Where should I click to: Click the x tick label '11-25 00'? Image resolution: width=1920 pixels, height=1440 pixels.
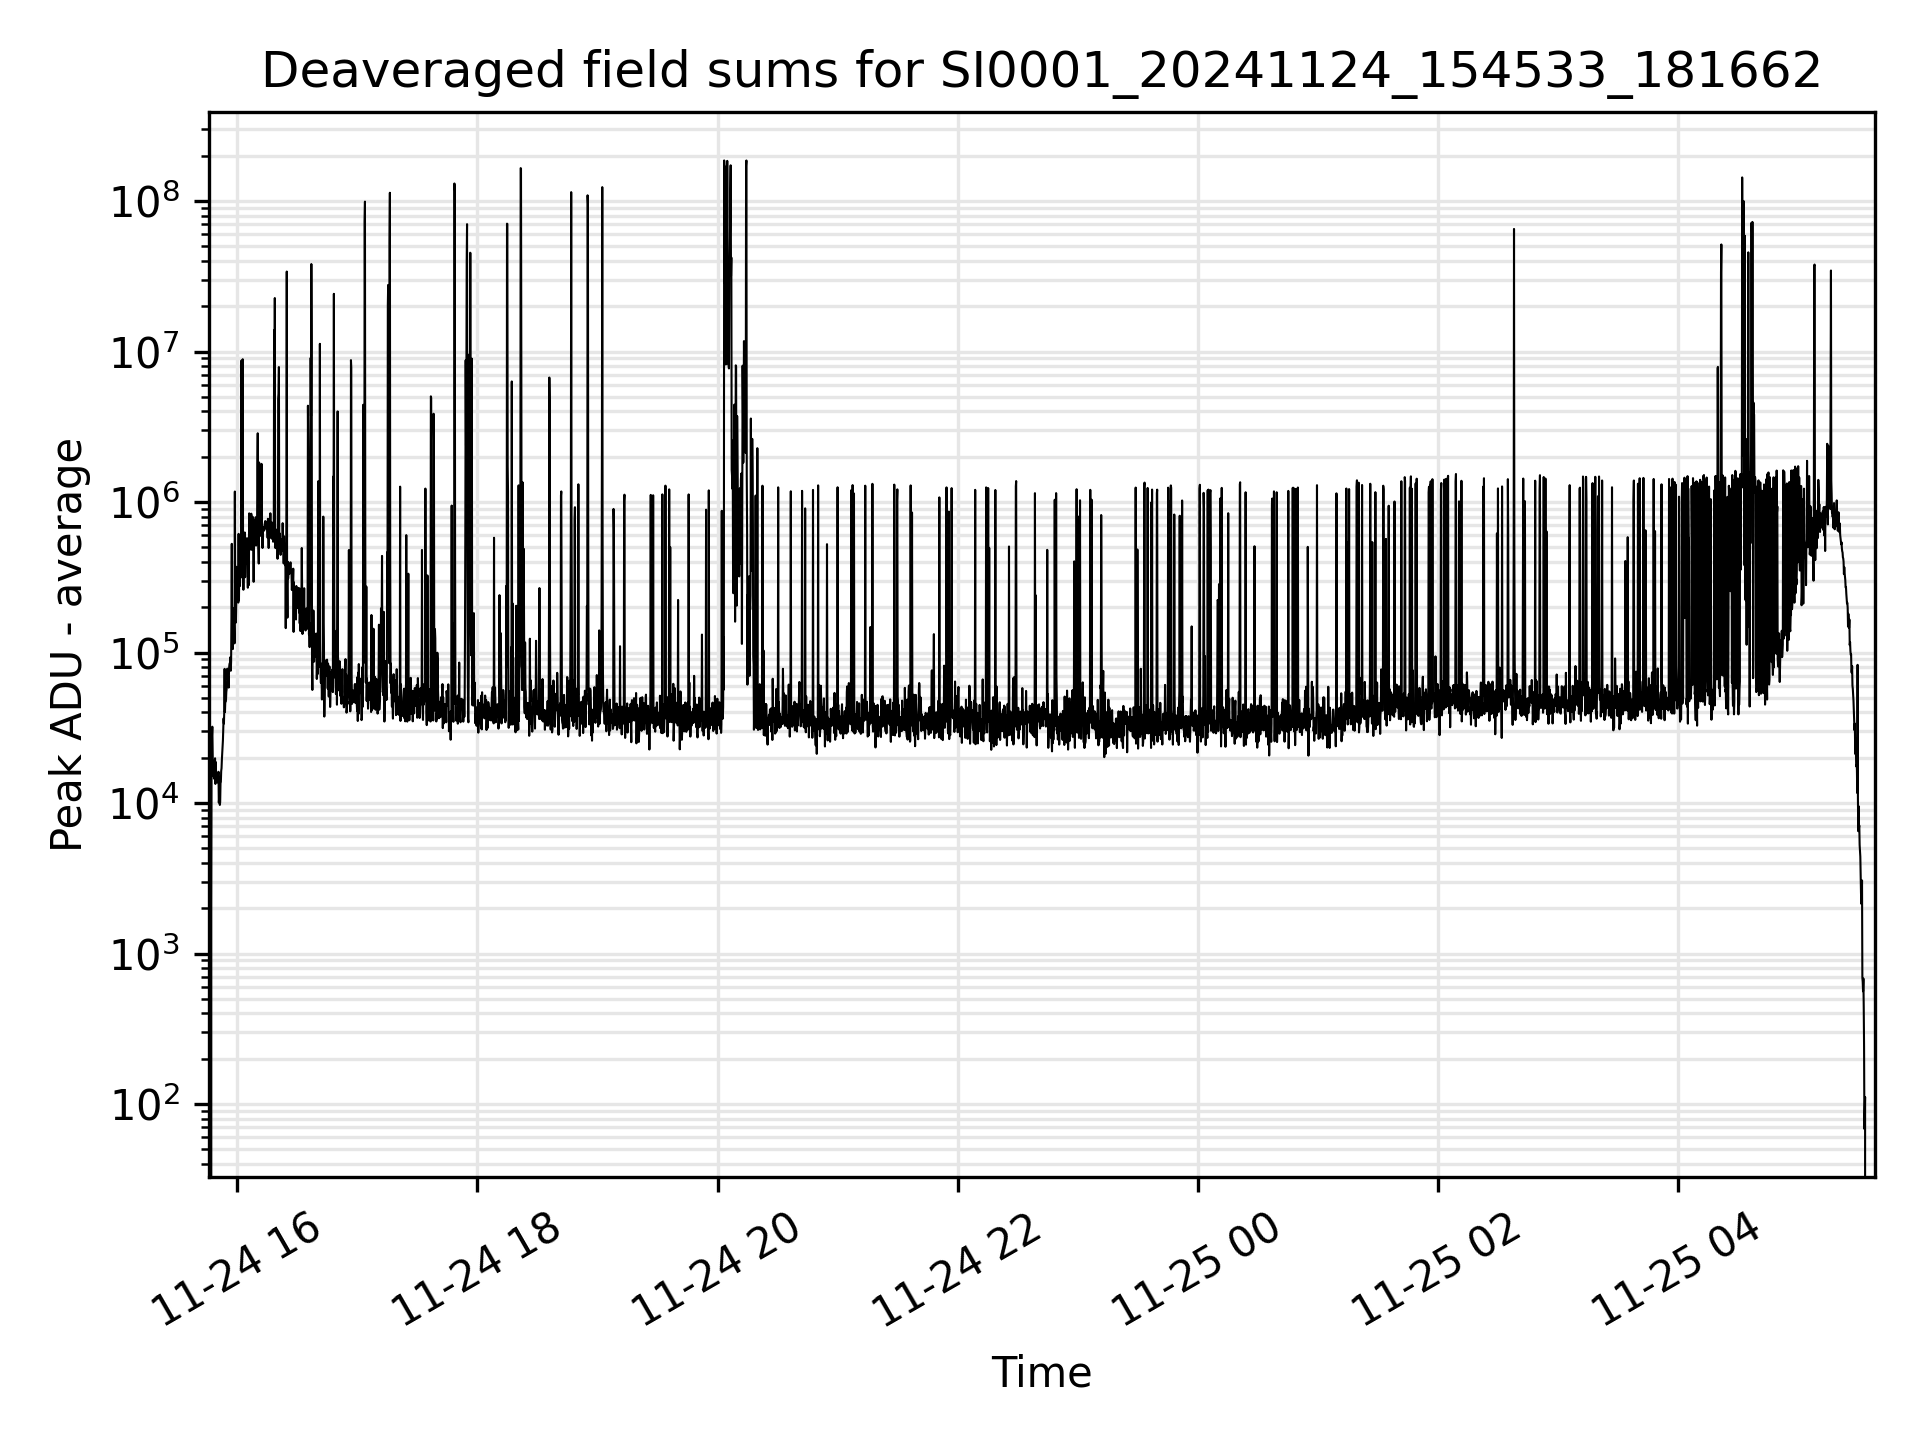tap(1198, 1269)
